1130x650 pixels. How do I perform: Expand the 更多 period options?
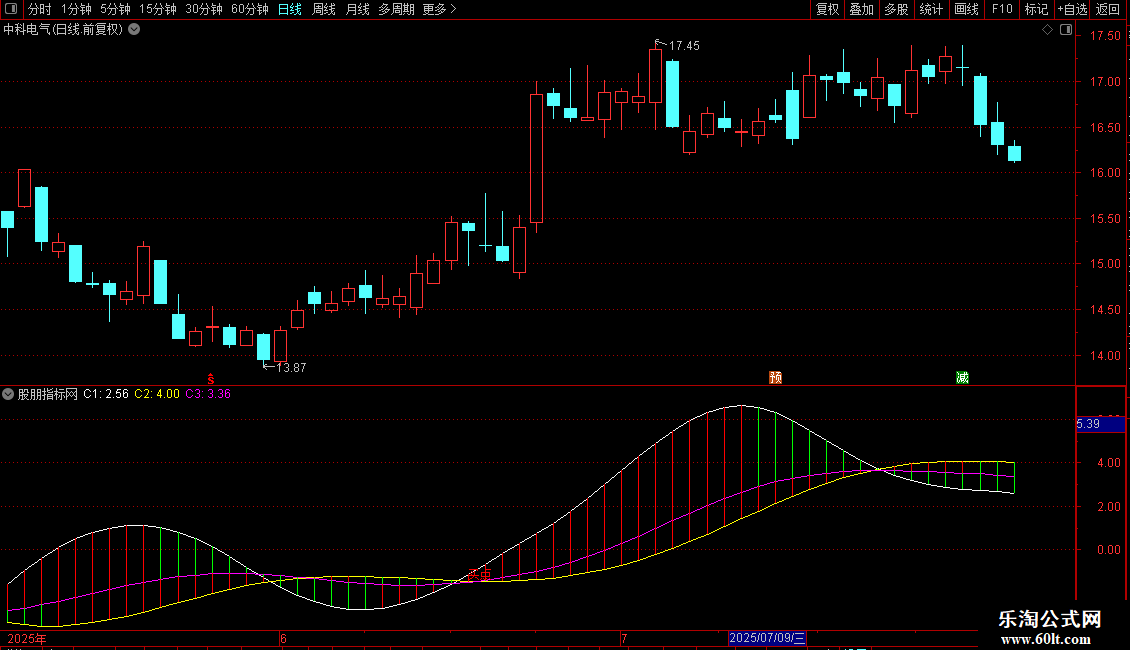440,9
